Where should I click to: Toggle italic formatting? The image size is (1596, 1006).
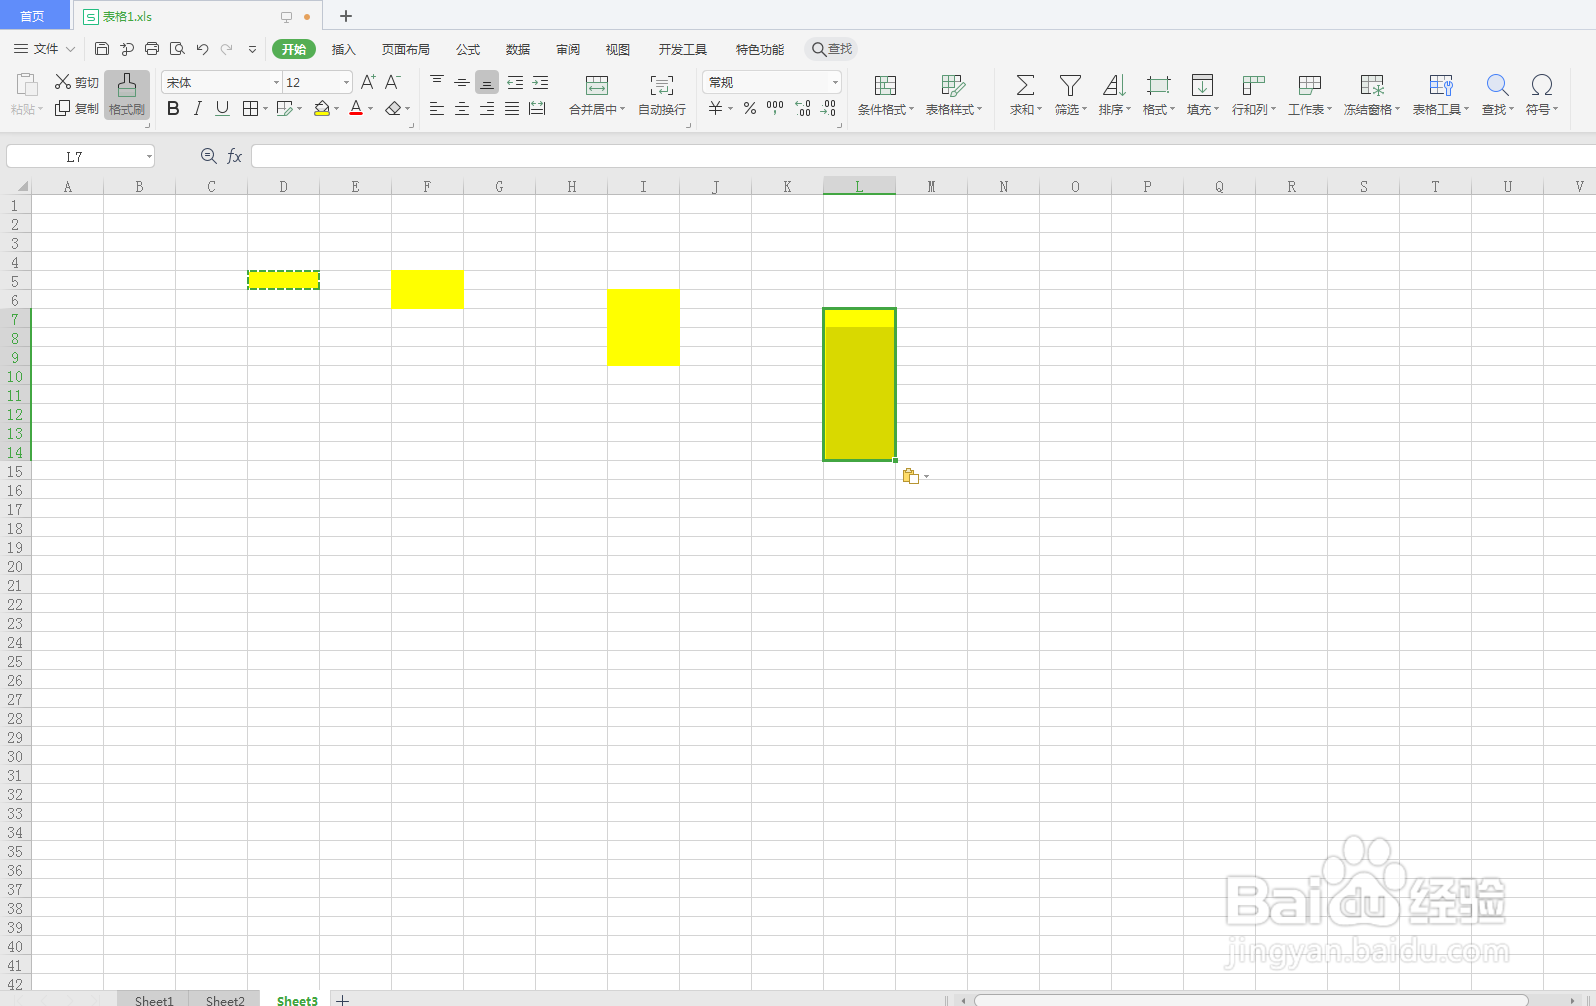coord(197,108)
